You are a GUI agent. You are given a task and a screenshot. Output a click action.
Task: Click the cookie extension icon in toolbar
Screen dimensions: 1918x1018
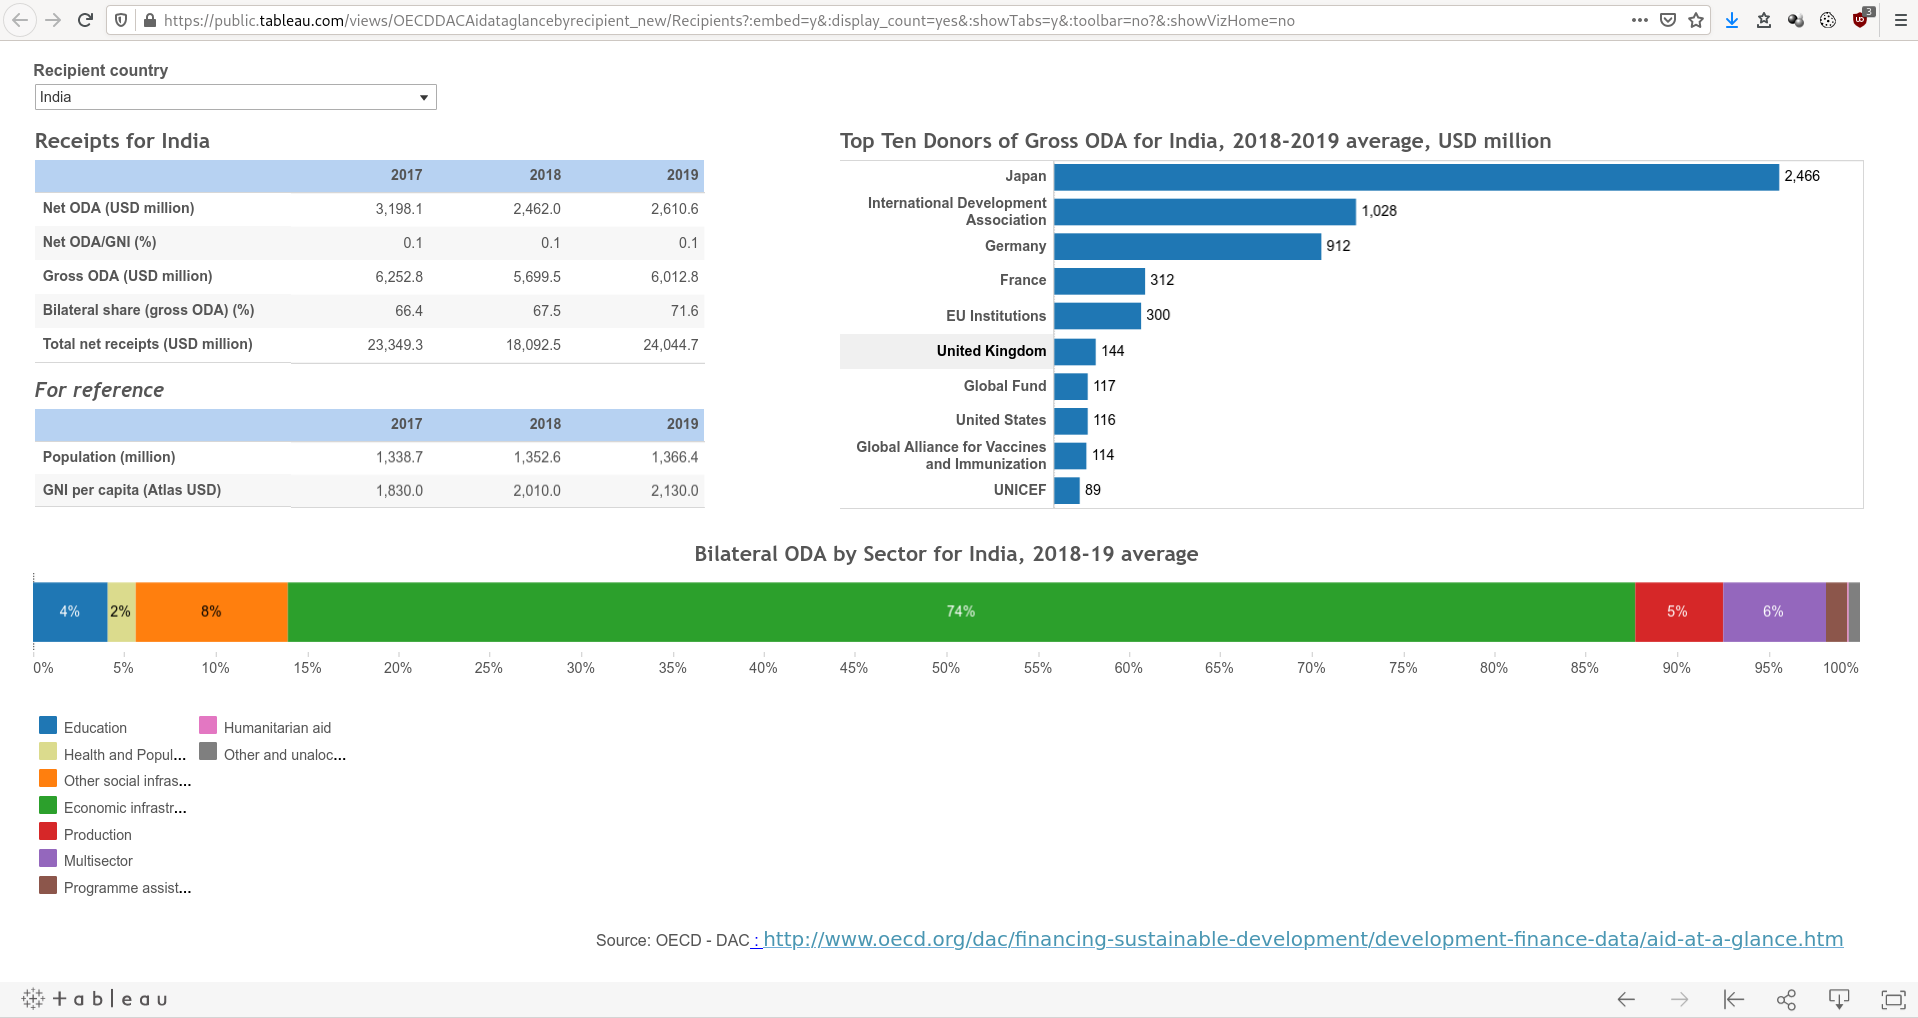click(x=1828, y=20)
